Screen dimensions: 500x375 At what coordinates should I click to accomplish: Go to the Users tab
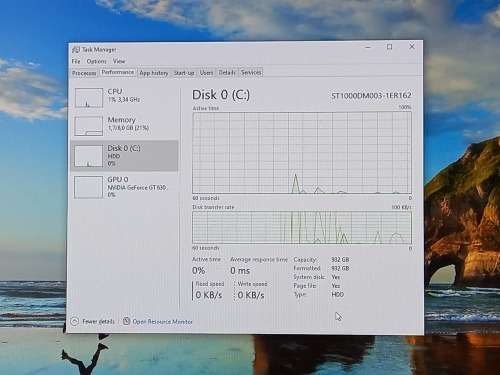pyautogui.click(x=206, y=72)
